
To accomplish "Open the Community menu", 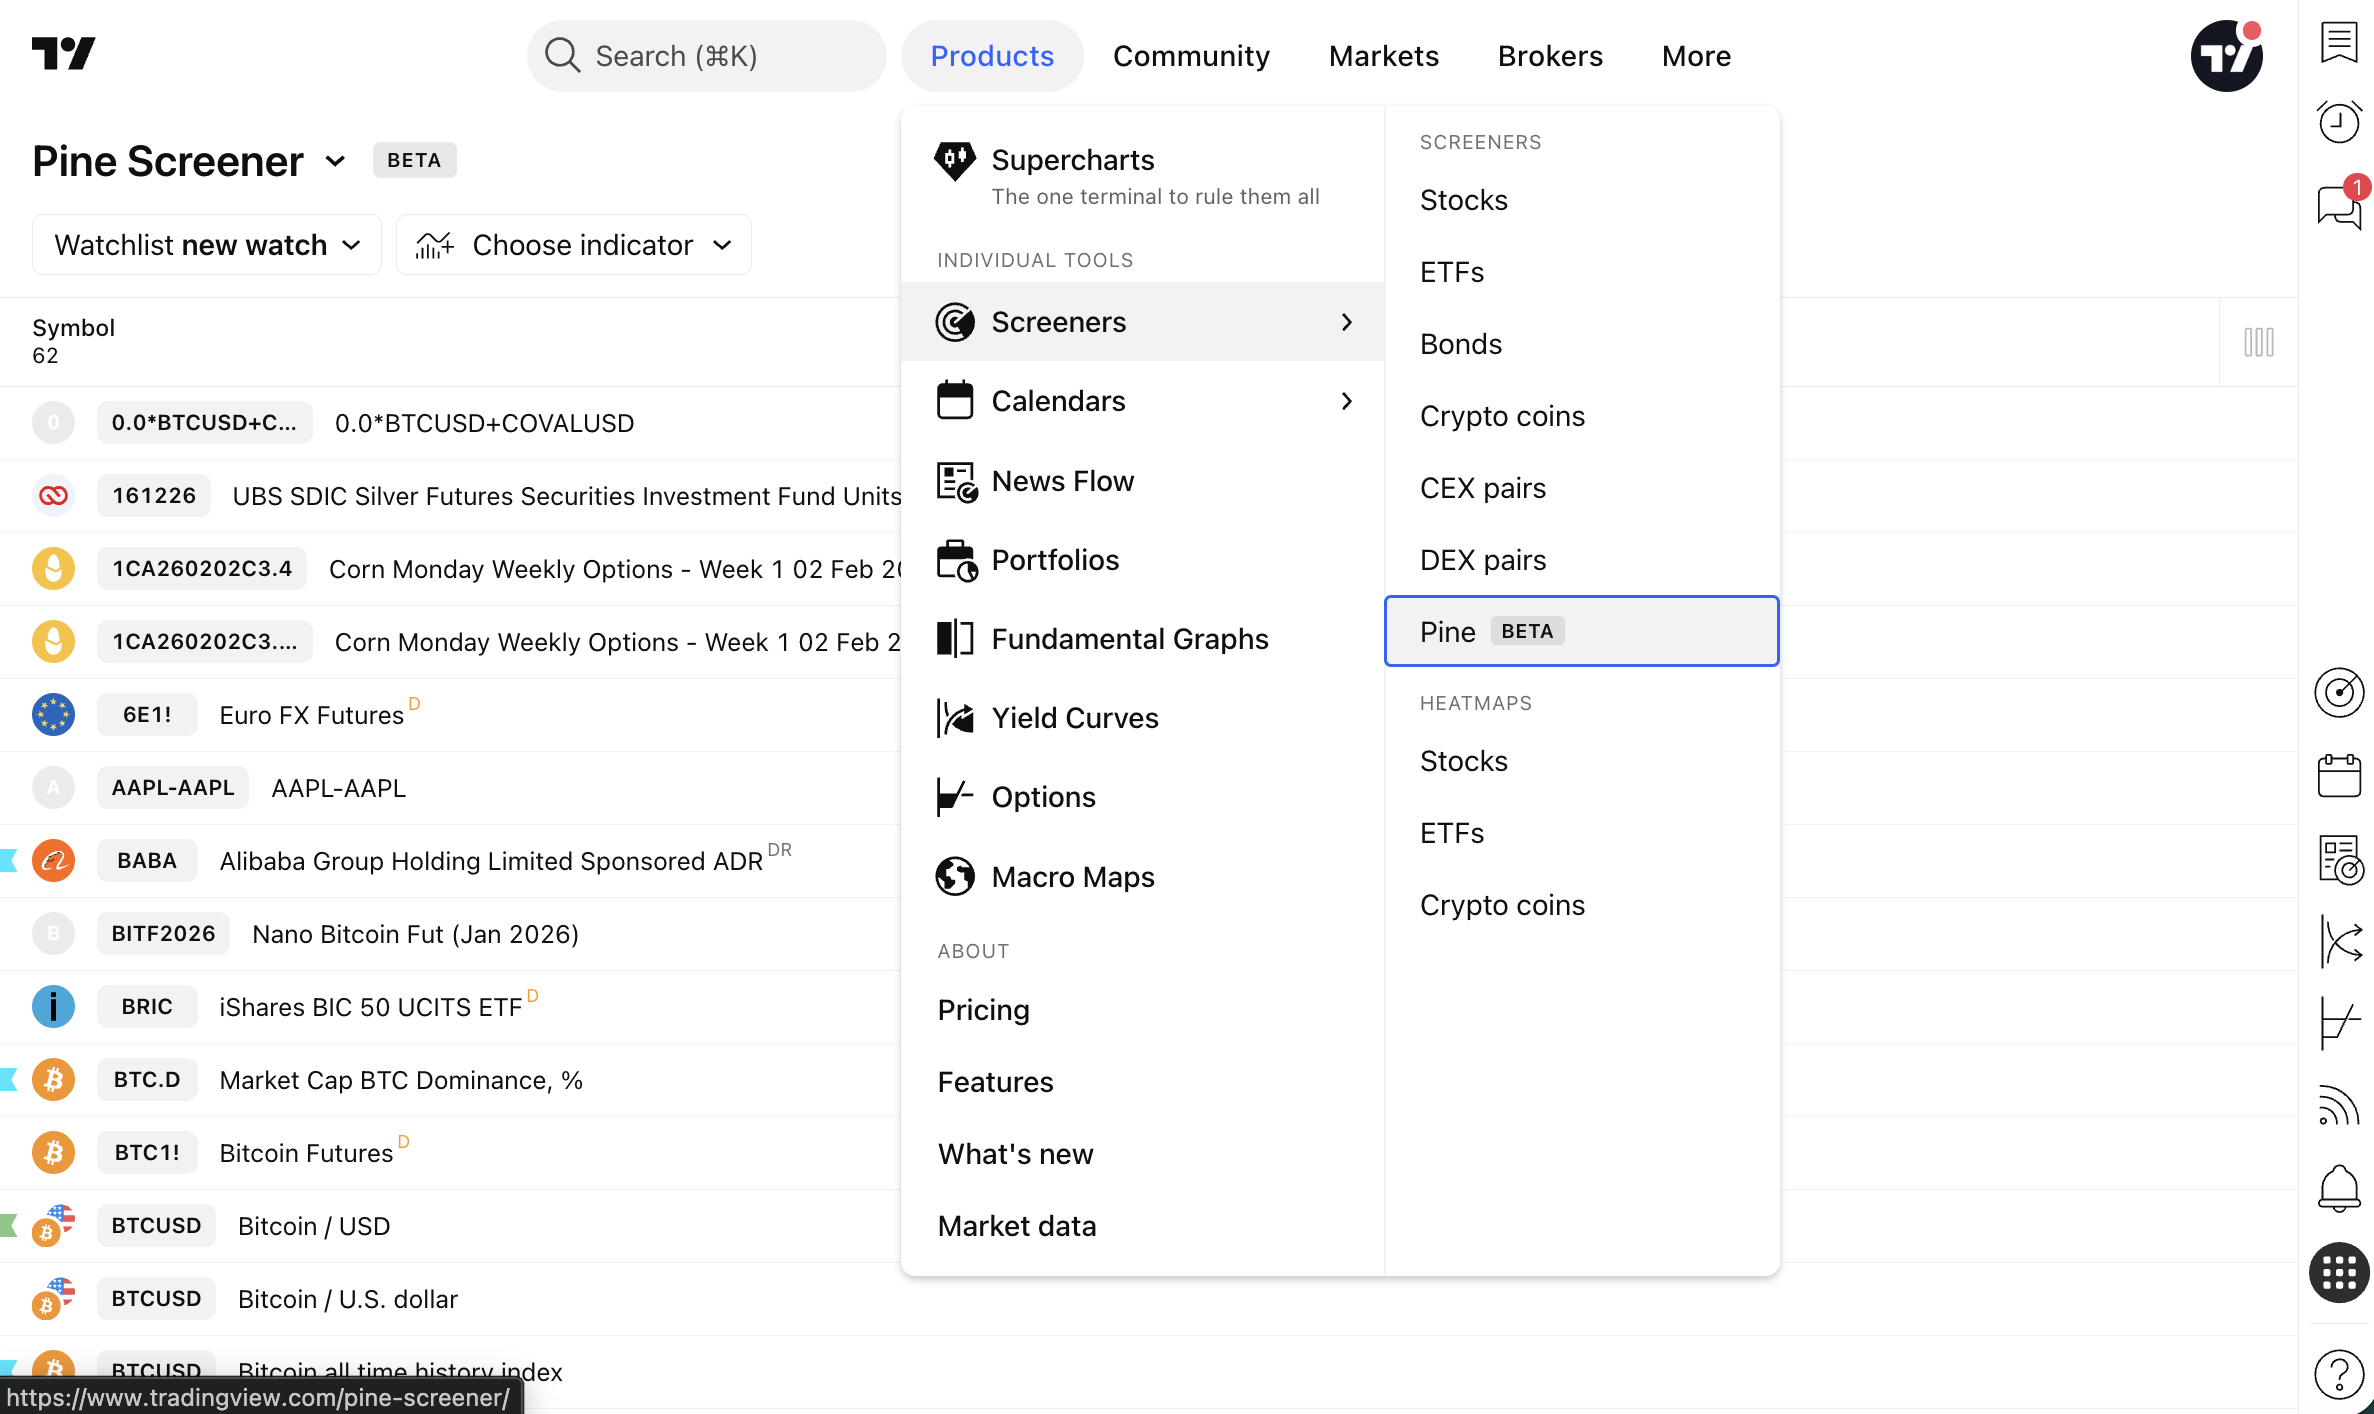I will (1190, 56).
